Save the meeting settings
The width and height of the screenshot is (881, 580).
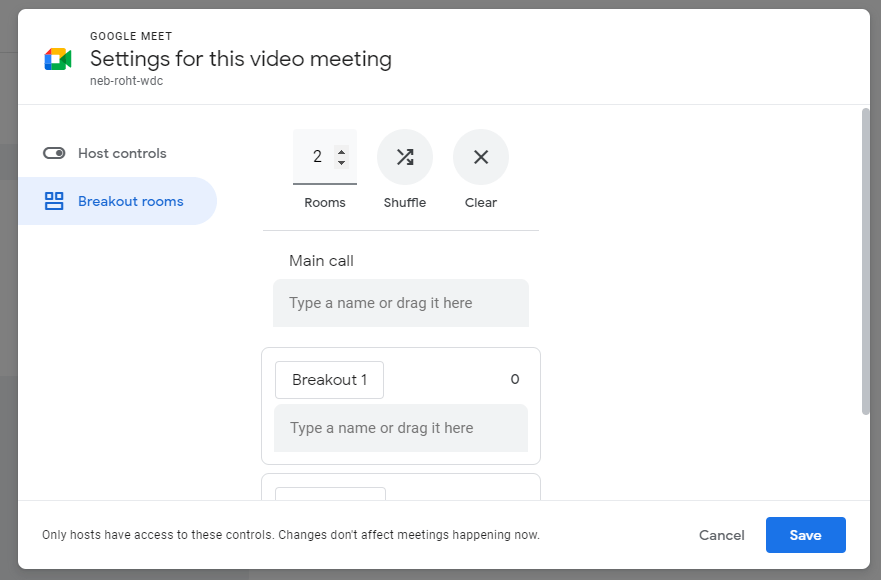point(805,535)
